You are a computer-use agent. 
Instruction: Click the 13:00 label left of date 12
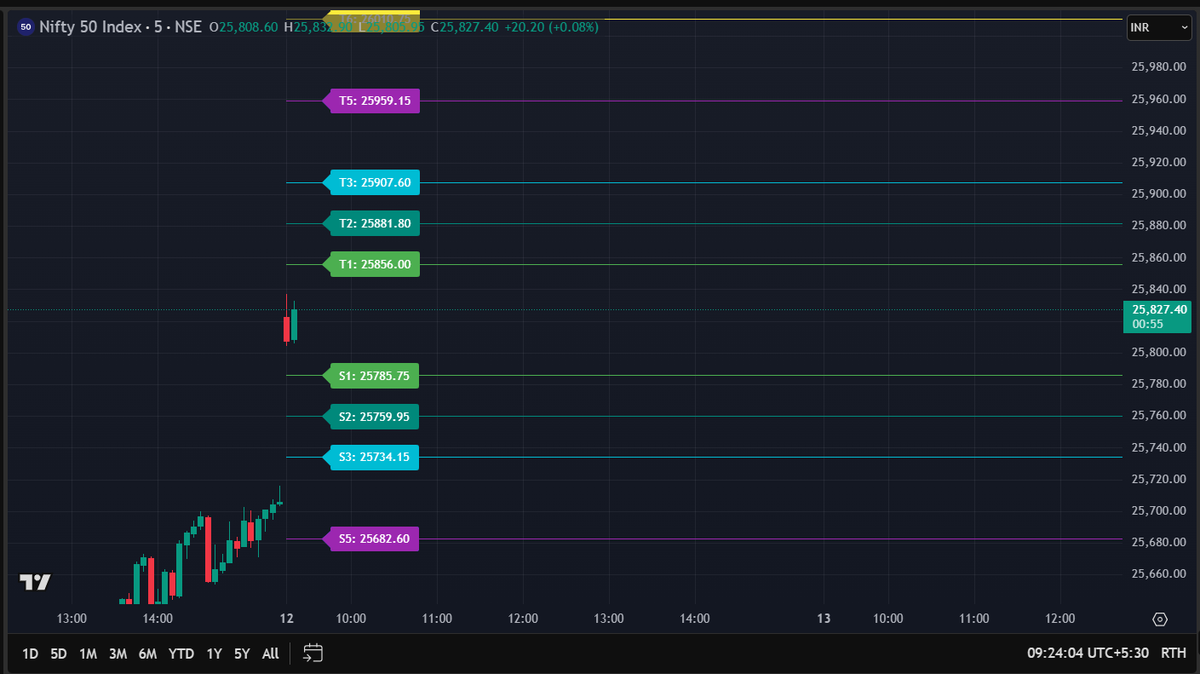click(x=72, y=619)
